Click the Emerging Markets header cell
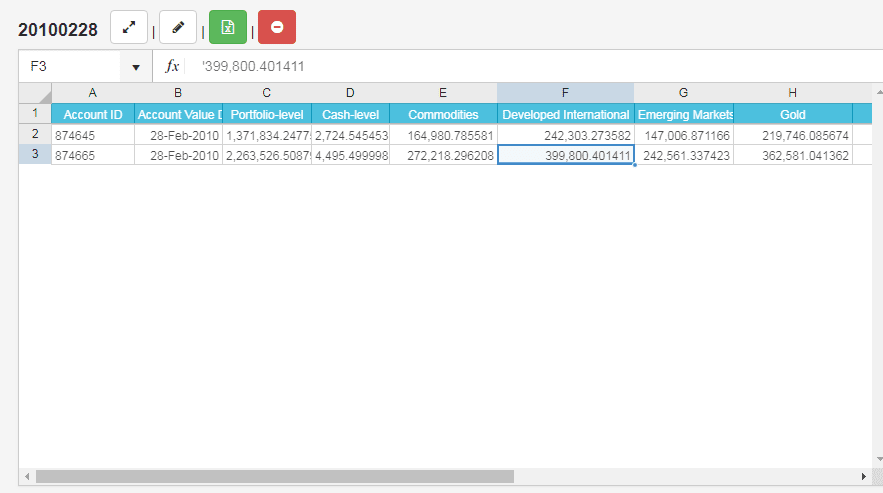 pyautogui.click(x=683, y=114)
